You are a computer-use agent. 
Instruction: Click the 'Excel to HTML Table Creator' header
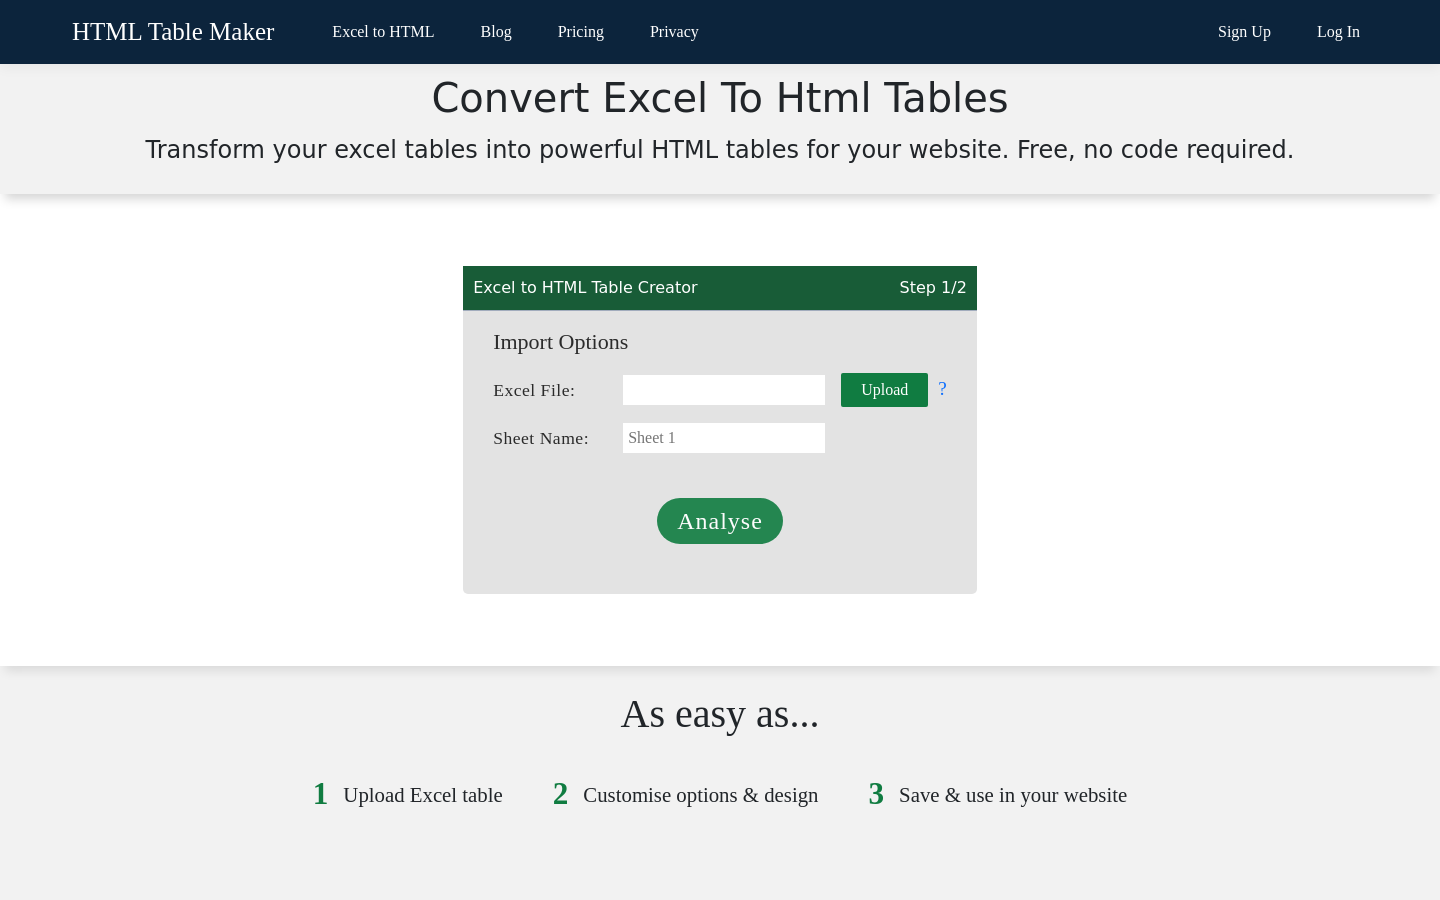[x=585, y=288]
